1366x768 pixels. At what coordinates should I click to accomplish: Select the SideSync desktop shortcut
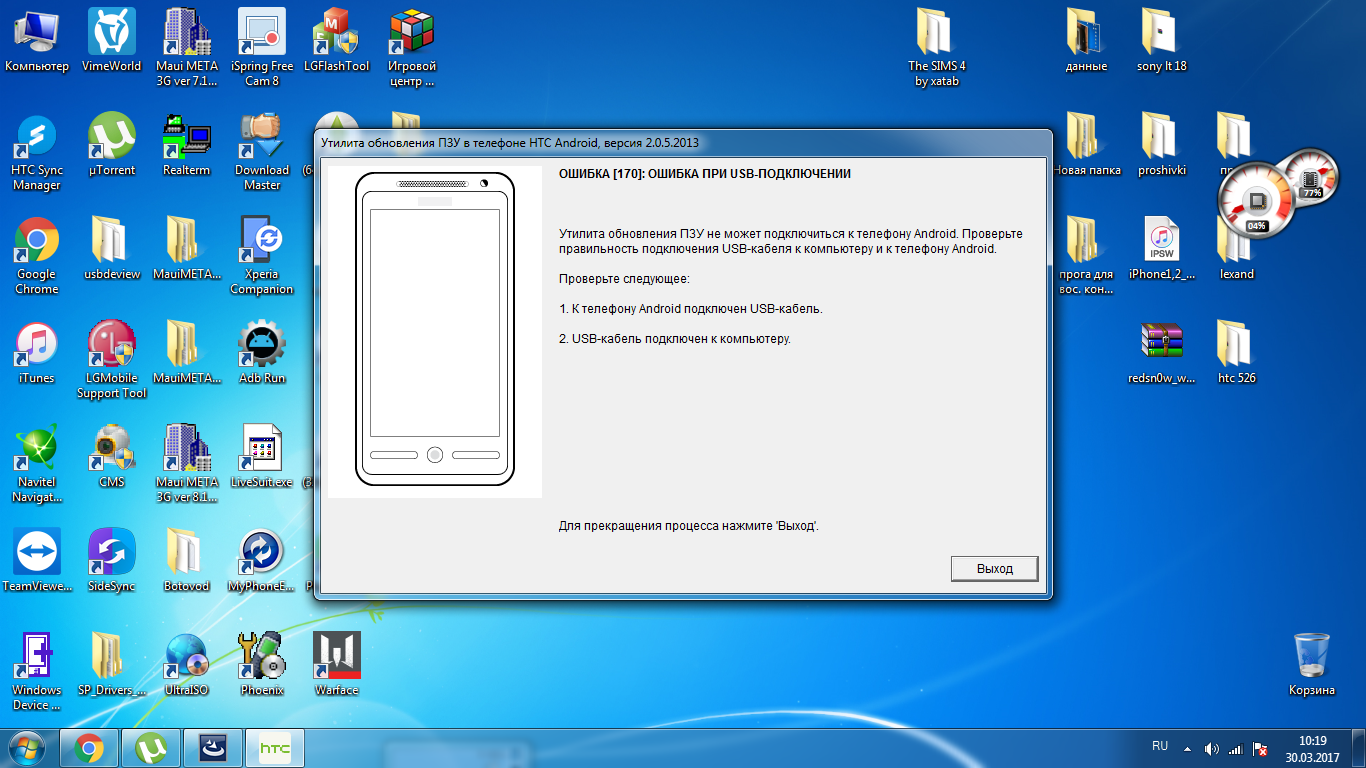(112, 561)
